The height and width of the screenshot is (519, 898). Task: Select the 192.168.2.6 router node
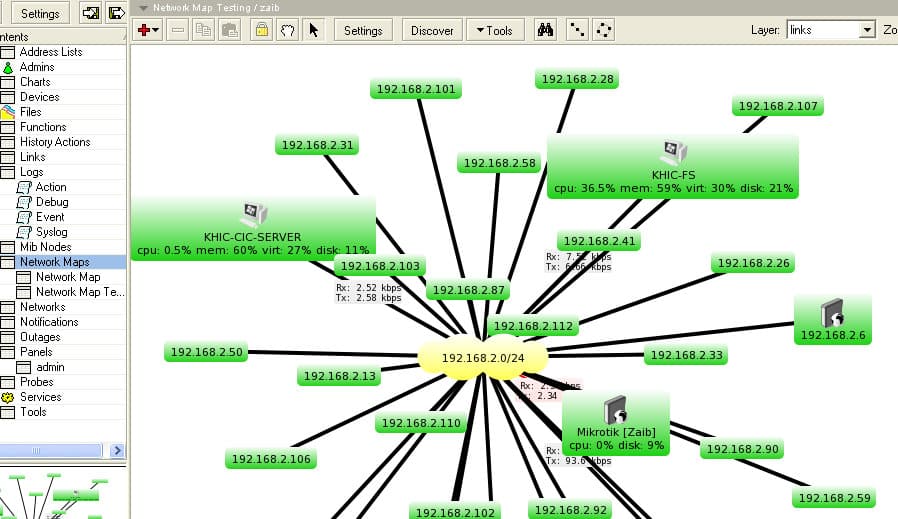point(833,320)
